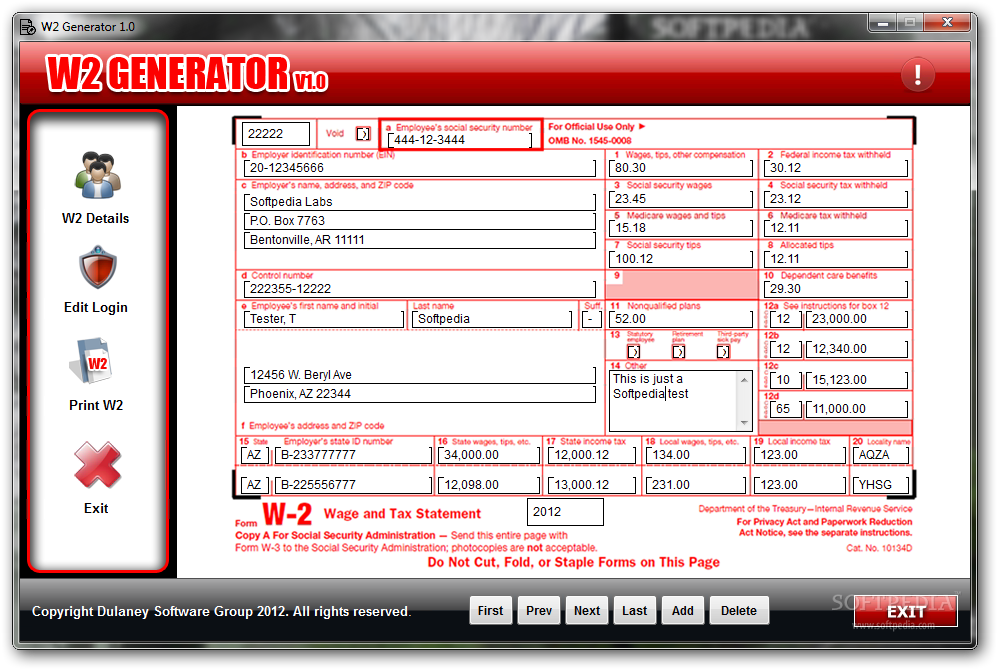Screen dimensions: 998x670
Task: Click nonqualified plans field 52.00
Action: pyautogui.click(x=680, y=319)
